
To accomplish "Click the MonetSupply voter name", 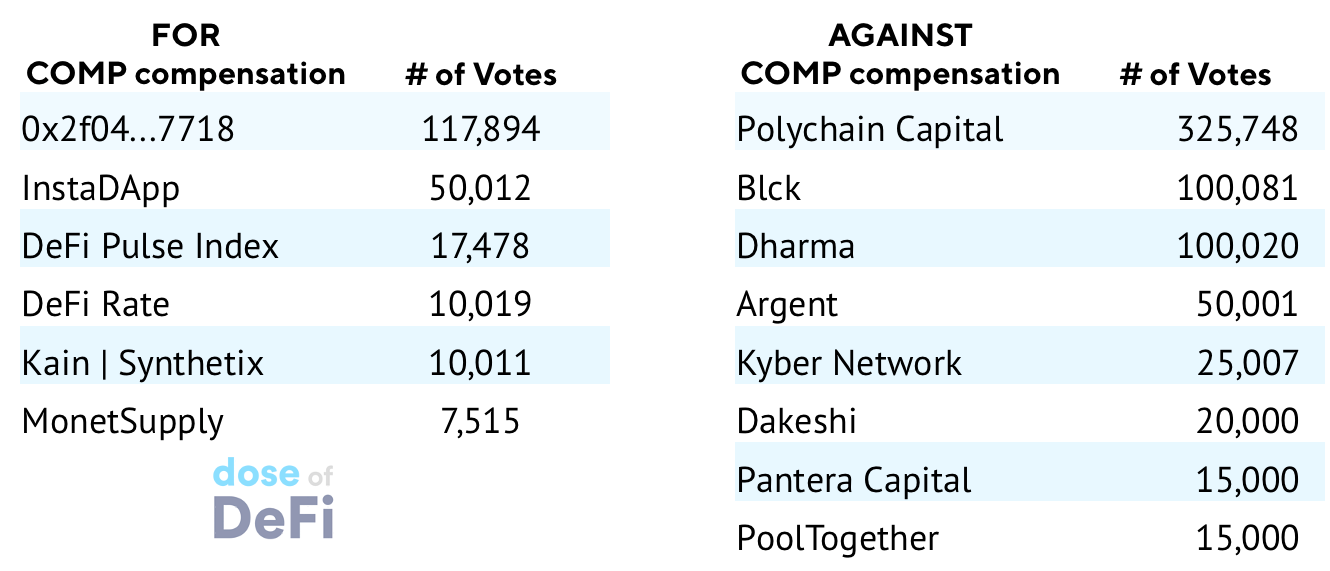I will tap(123, 421).
